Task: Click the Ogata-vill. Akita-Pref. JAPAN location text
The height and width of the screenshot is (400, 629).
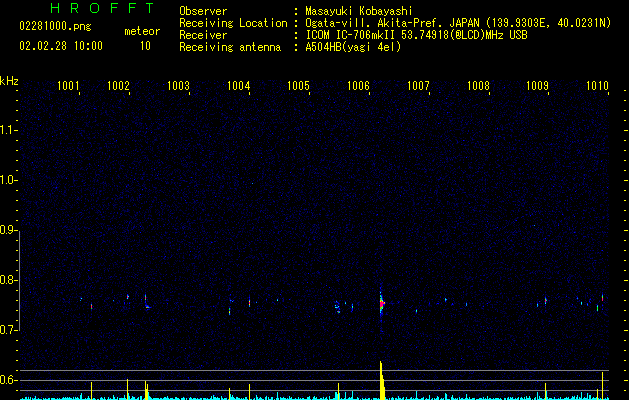Action: point(458,23)
